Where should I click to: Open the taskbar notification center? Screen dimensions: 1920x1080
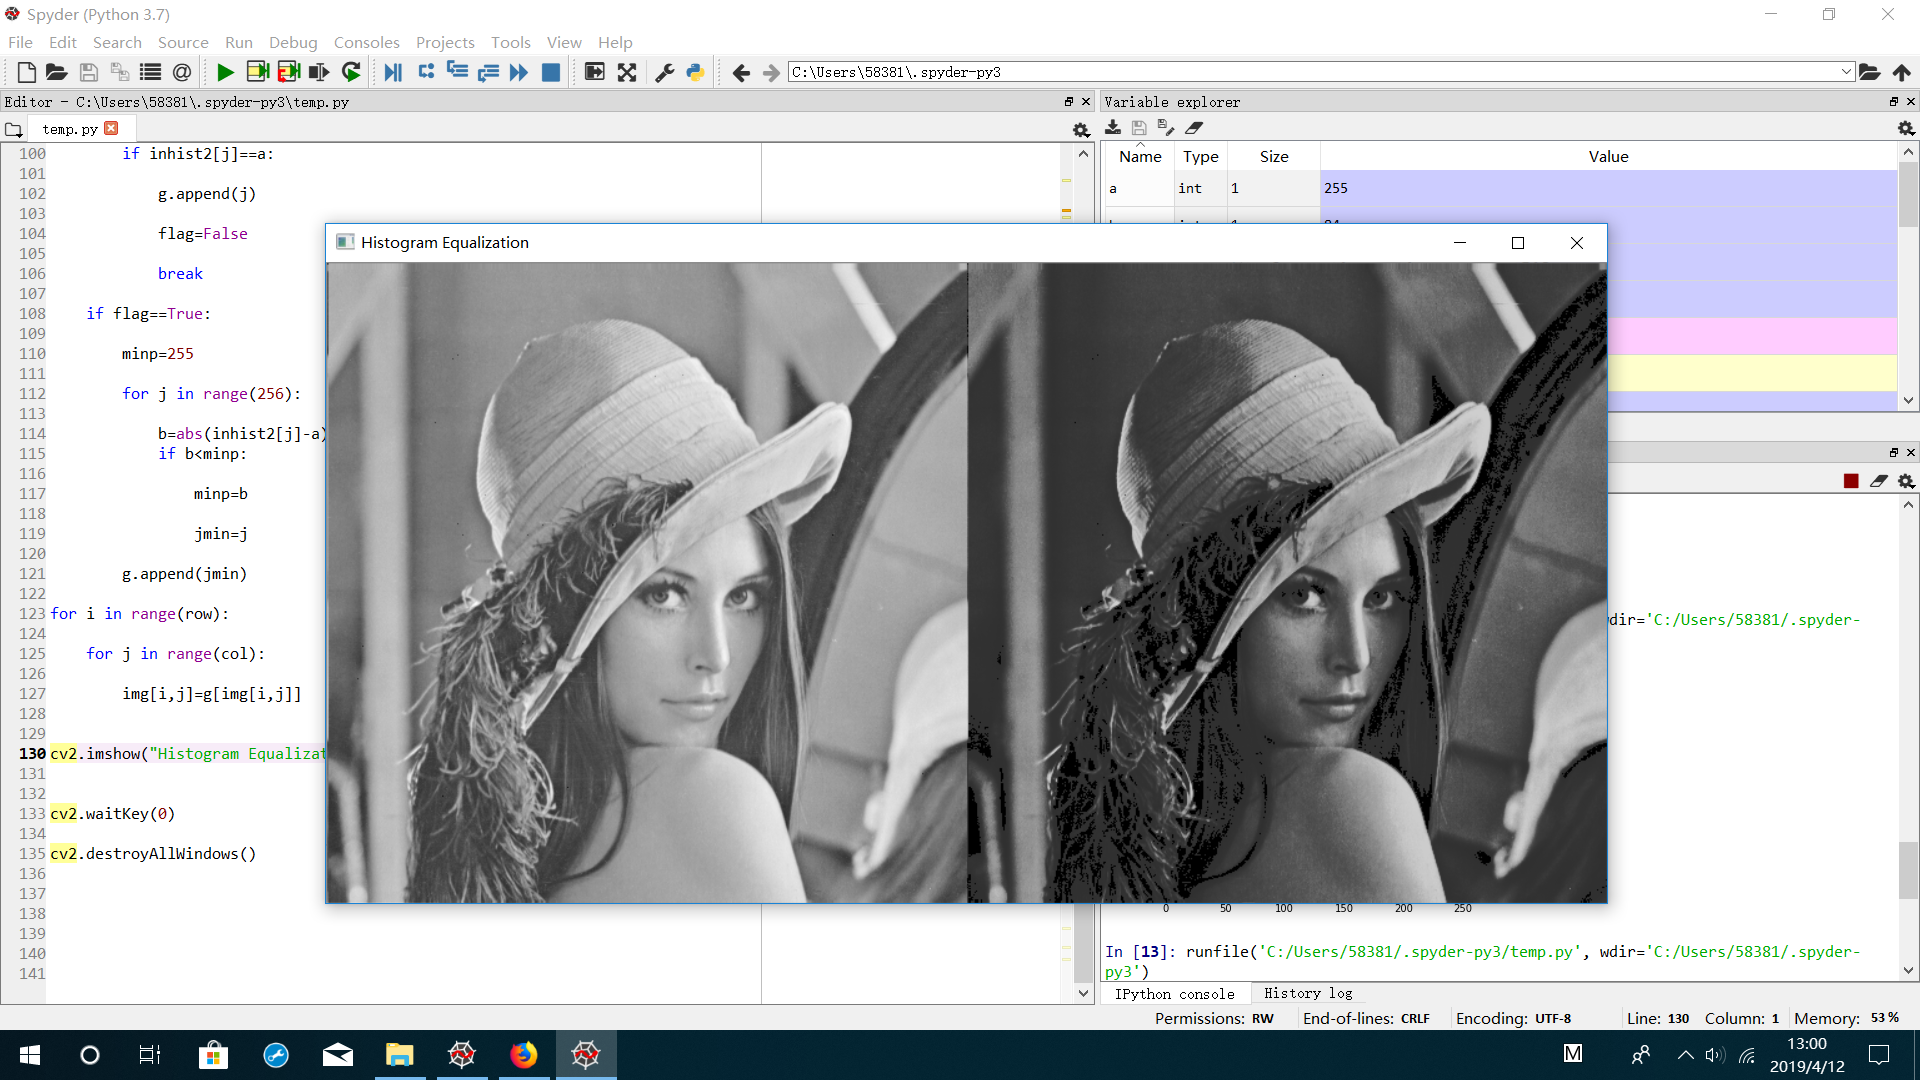[1879, 1055]
